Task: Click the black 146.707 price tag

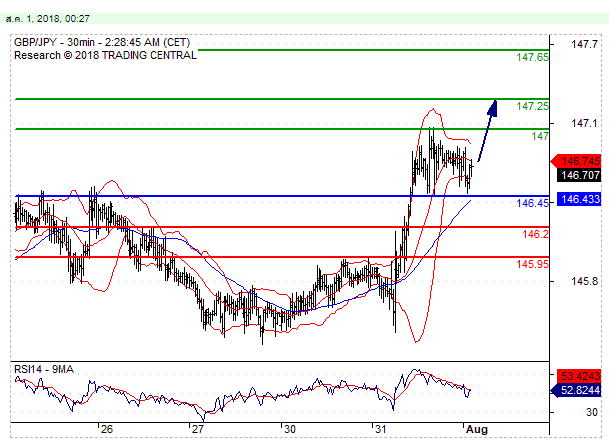Action: pyautogui.click(x=579, y=175)
